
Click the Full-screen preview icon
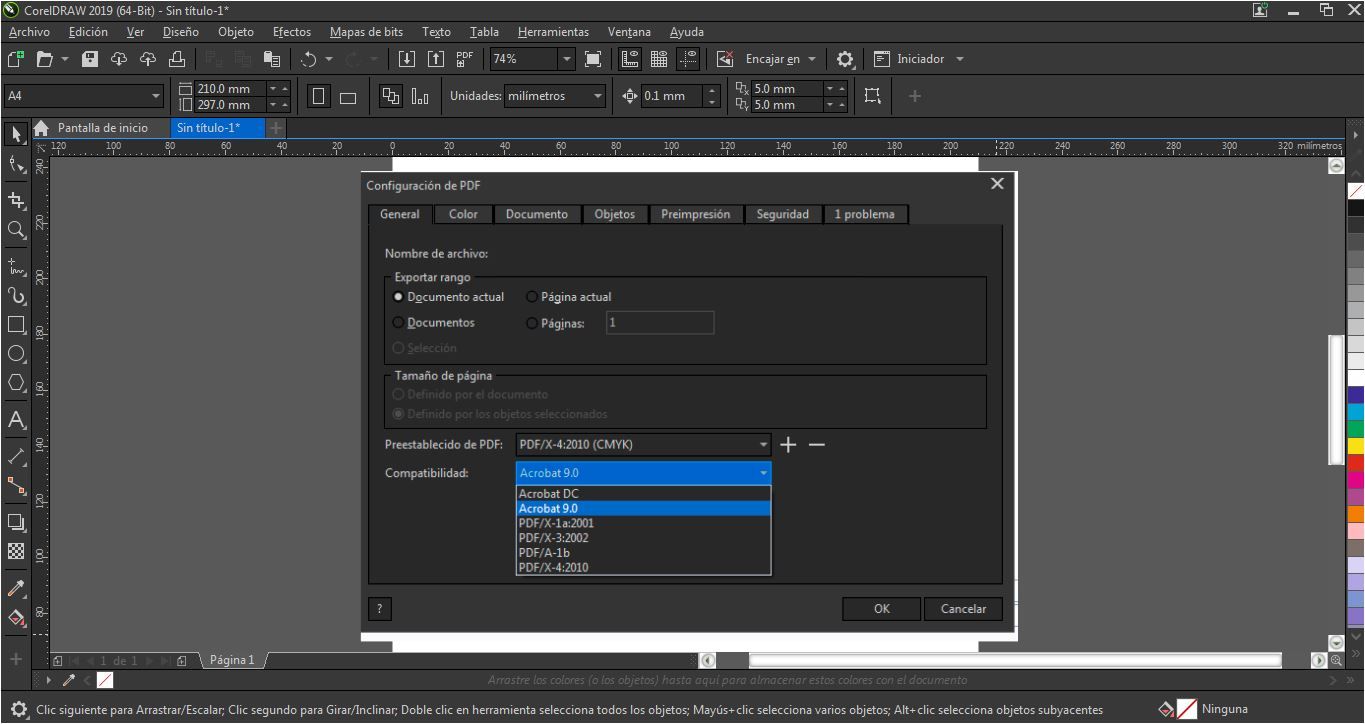click(593, 59)
